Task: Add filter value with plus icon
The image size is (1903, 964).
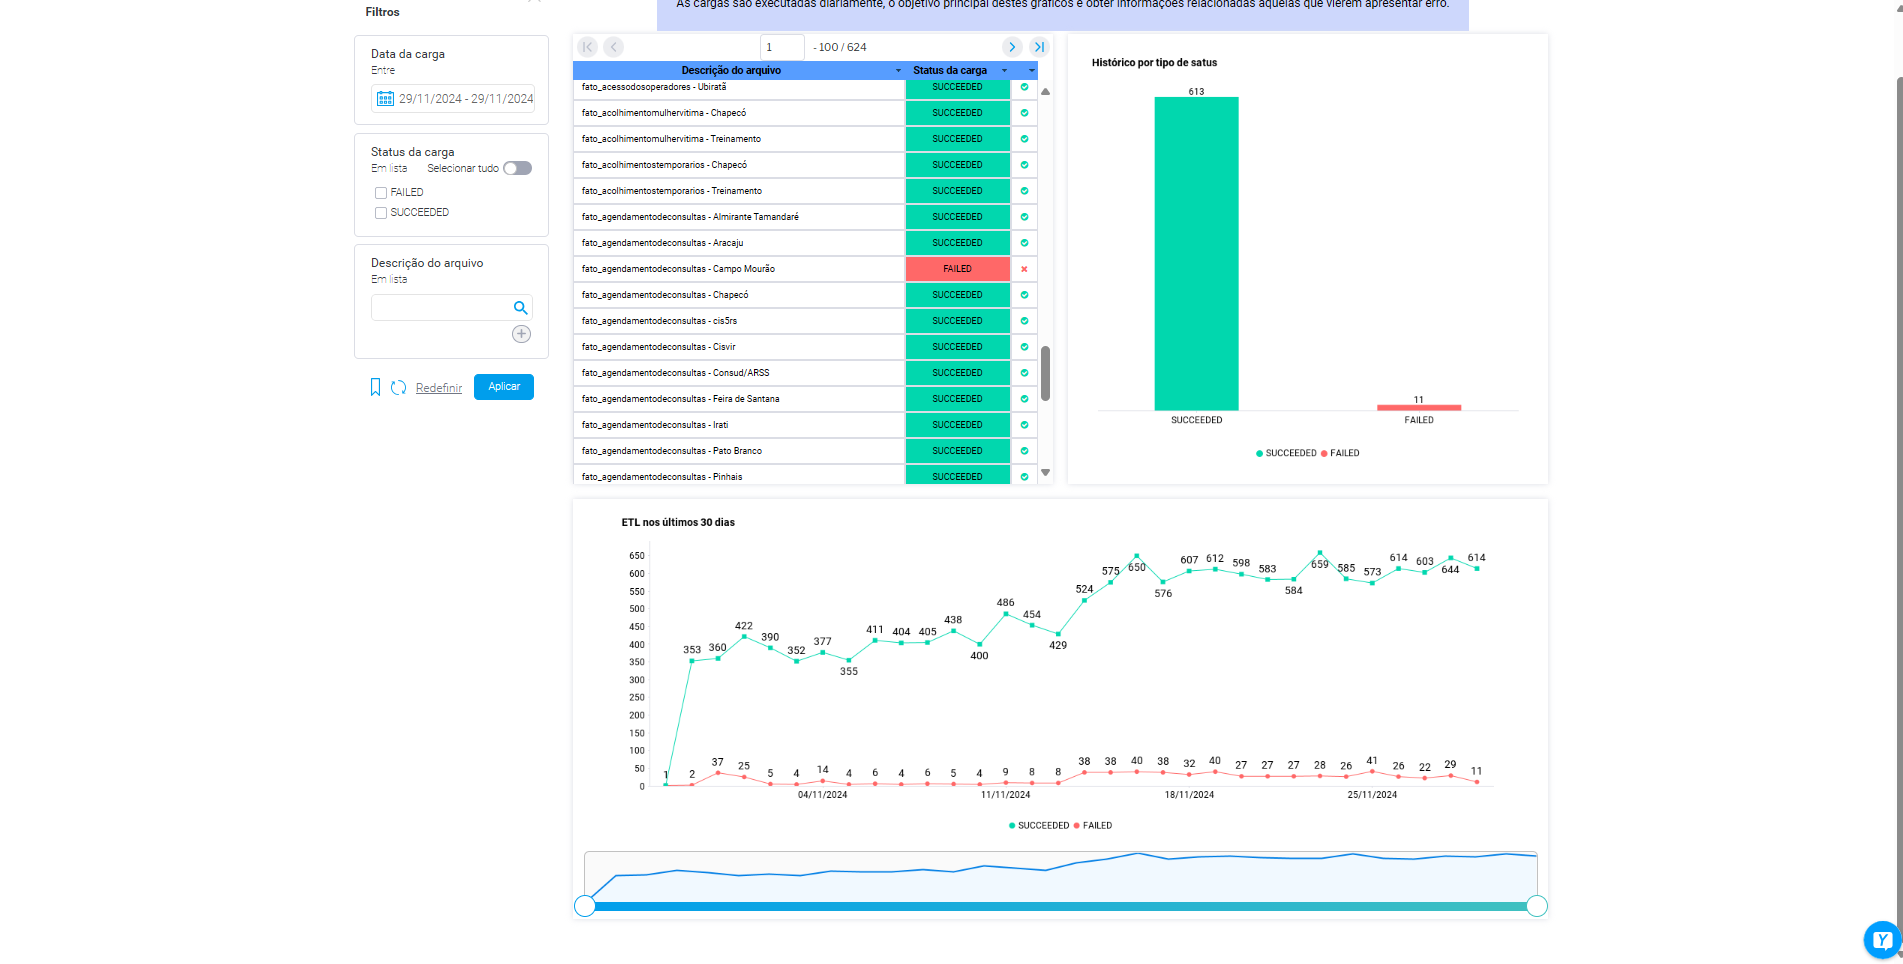Action: (x=521, y=334)
